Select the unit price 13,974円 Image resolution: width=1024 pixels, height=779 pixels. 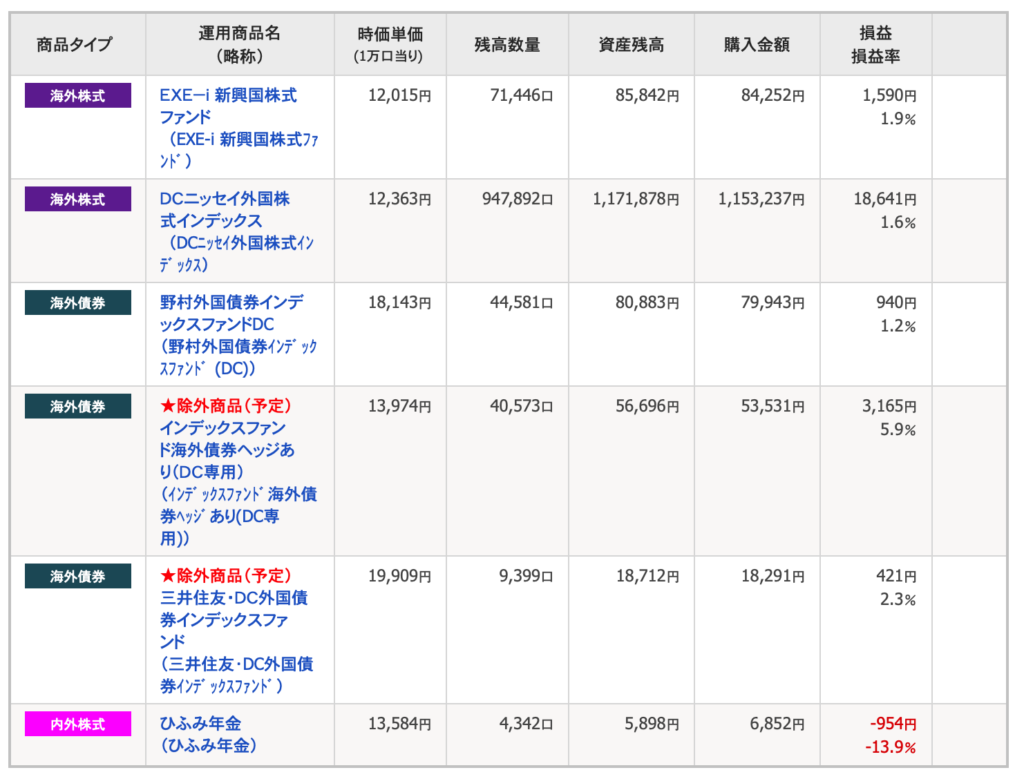click(x=400, y=406)
